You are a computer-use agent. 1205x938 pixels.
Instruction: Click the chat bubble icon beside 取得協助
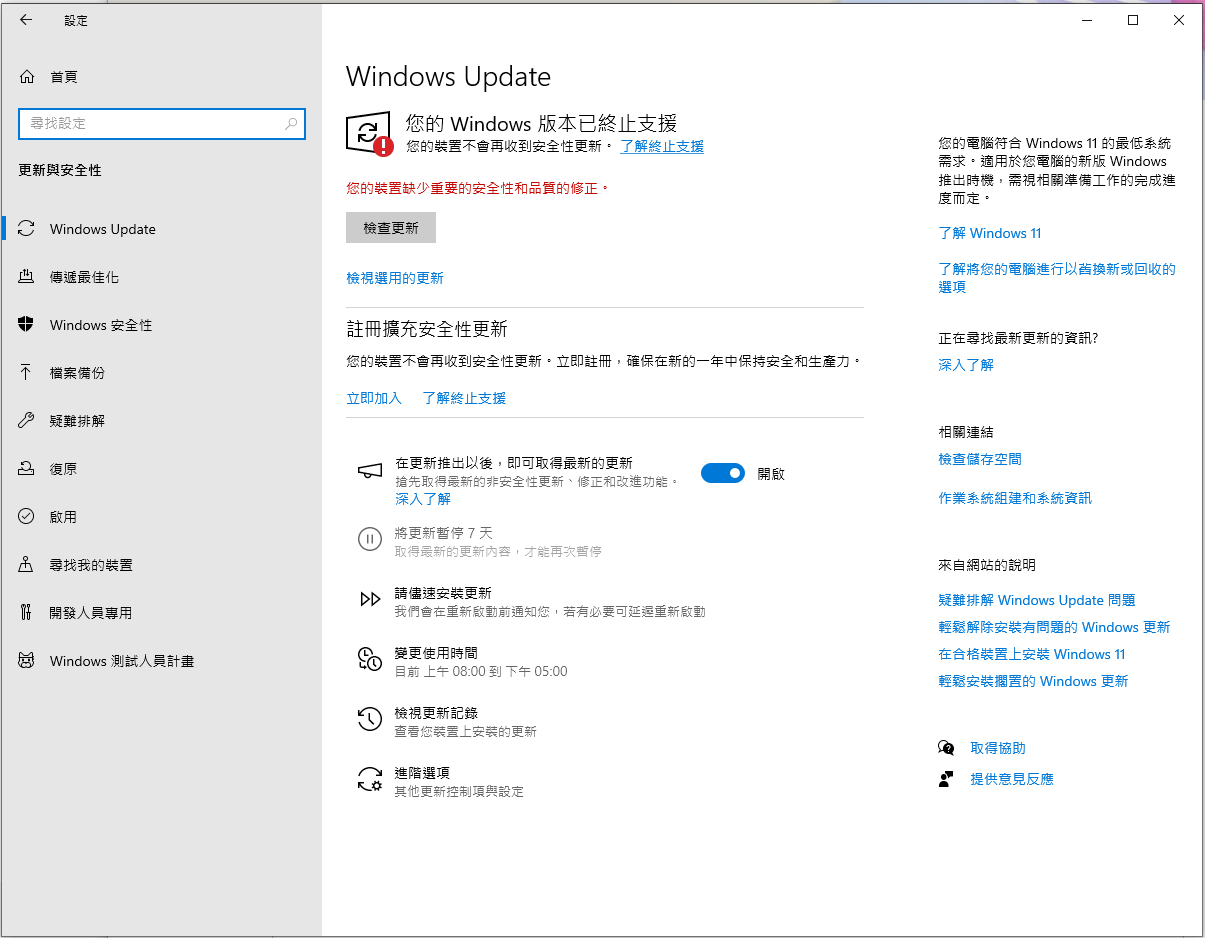tap(946, 748)
